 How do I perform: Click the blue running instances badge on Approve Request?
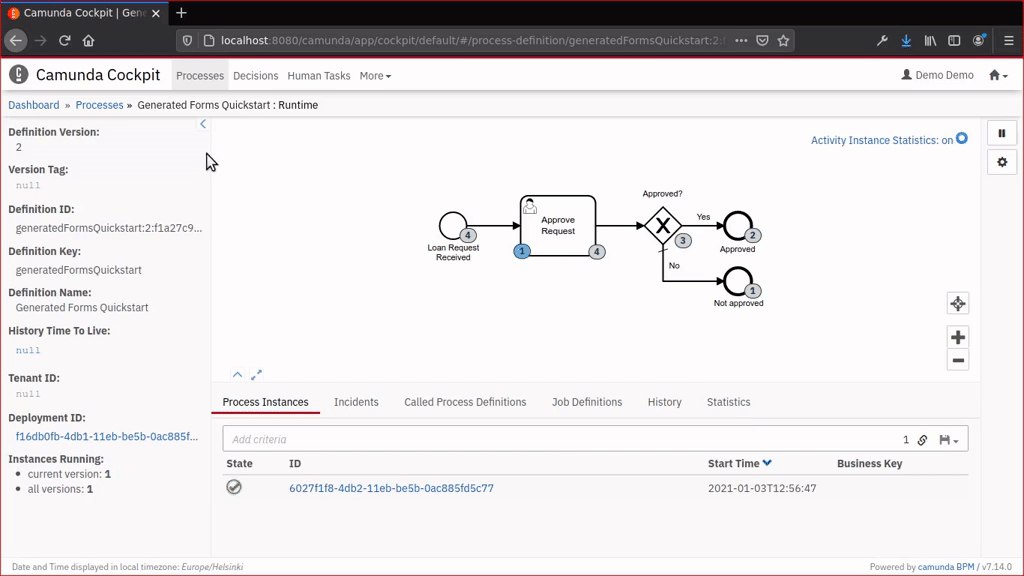coord(522,251)
